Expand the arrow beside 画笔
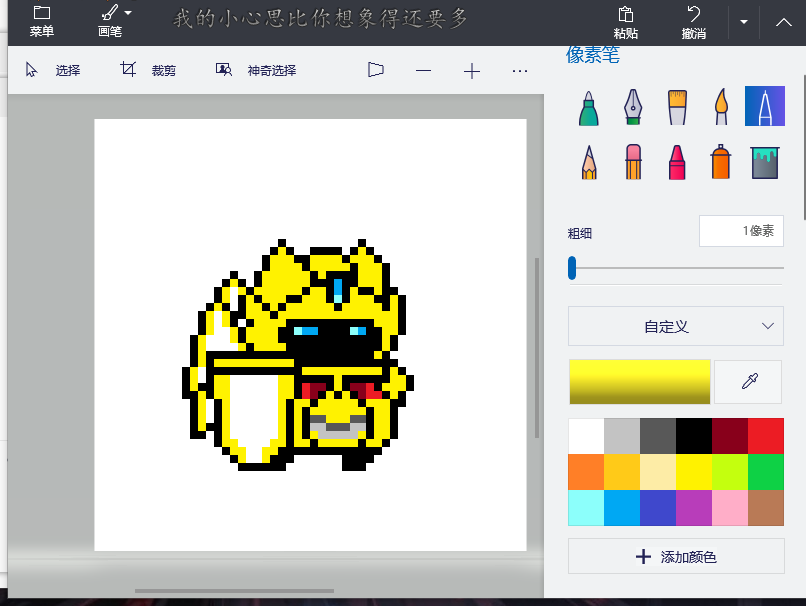The image size is (806, 606). coord(129,13)
